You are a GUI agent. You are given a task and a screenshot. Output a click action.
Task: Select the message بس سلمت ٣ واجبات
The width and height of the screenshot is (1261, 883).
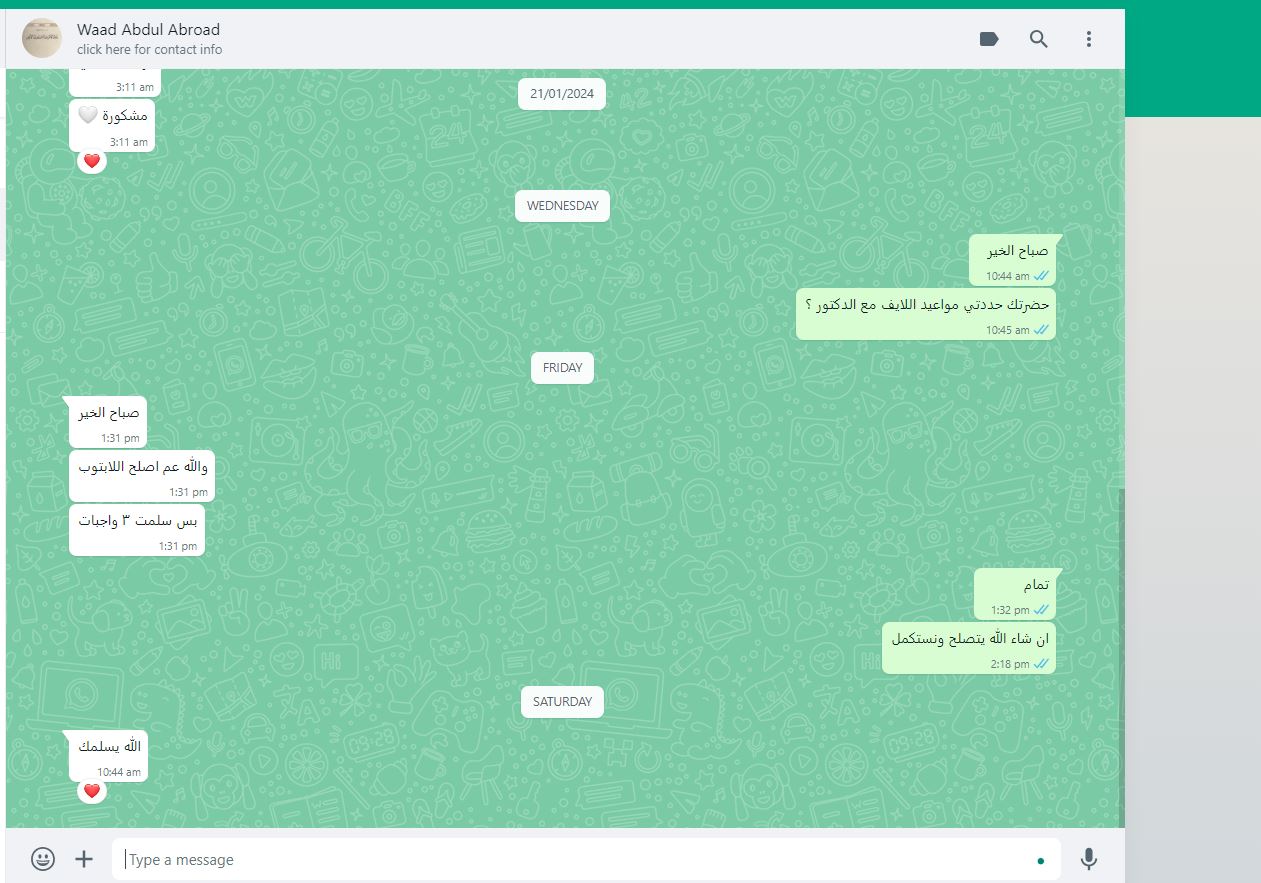[x=137, y=530]
